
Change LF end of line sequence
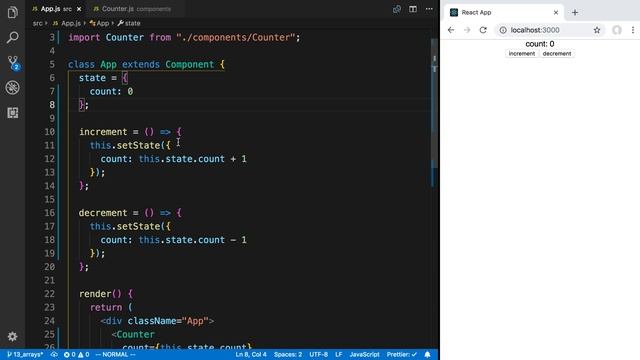click(x=339, y=354)
